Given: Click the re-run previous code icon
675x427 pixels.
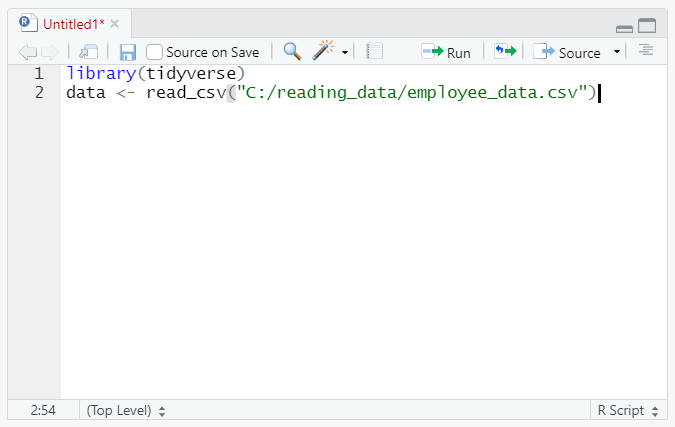Looking at the screenshot, I should pyautogui.click(x=505, y=52).
